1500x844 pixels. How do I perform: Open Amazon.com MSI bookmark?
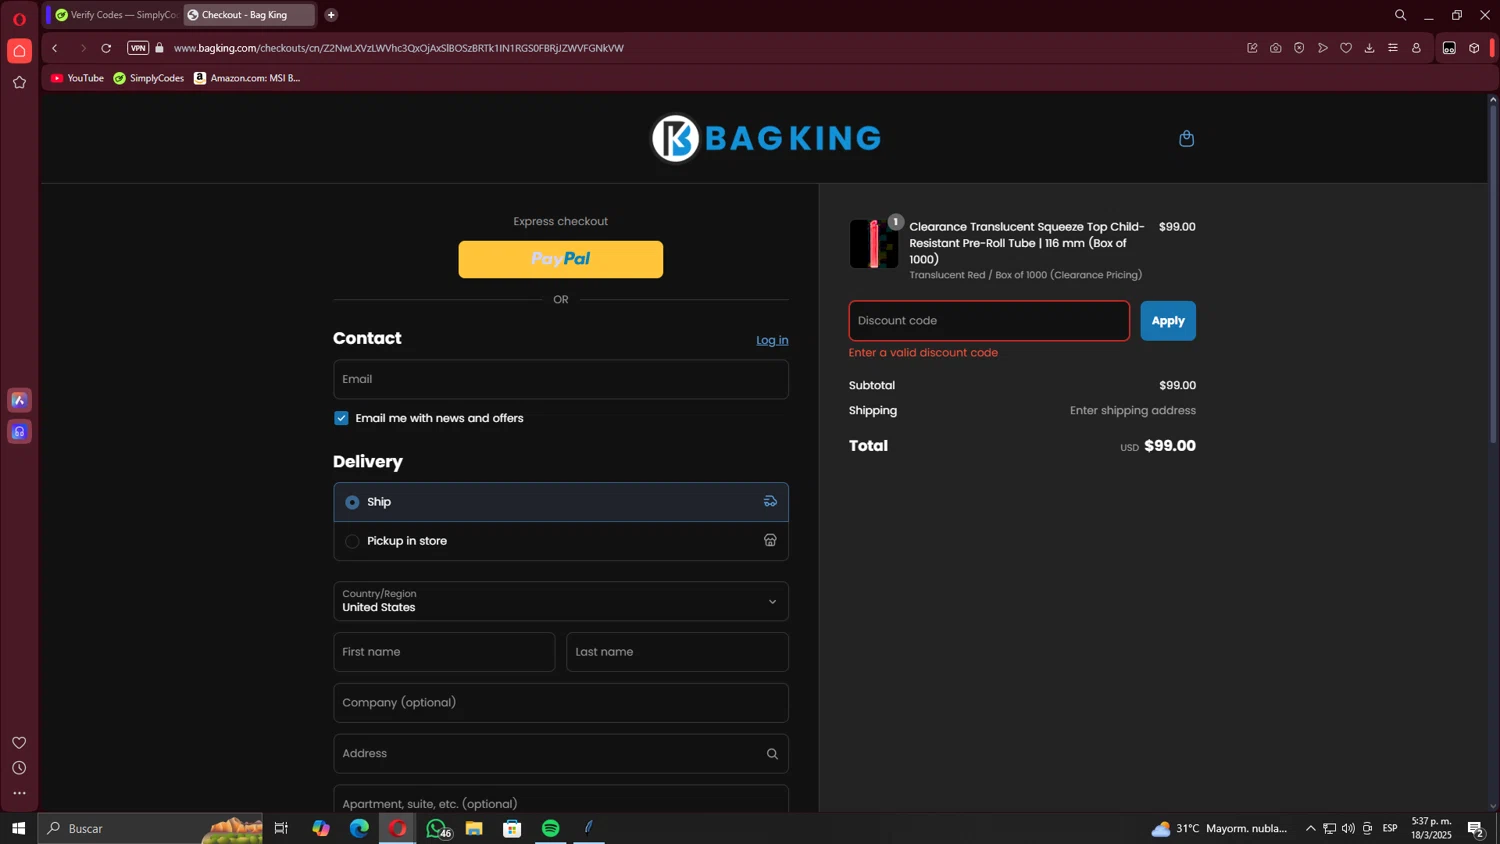[x=247, y=78]
